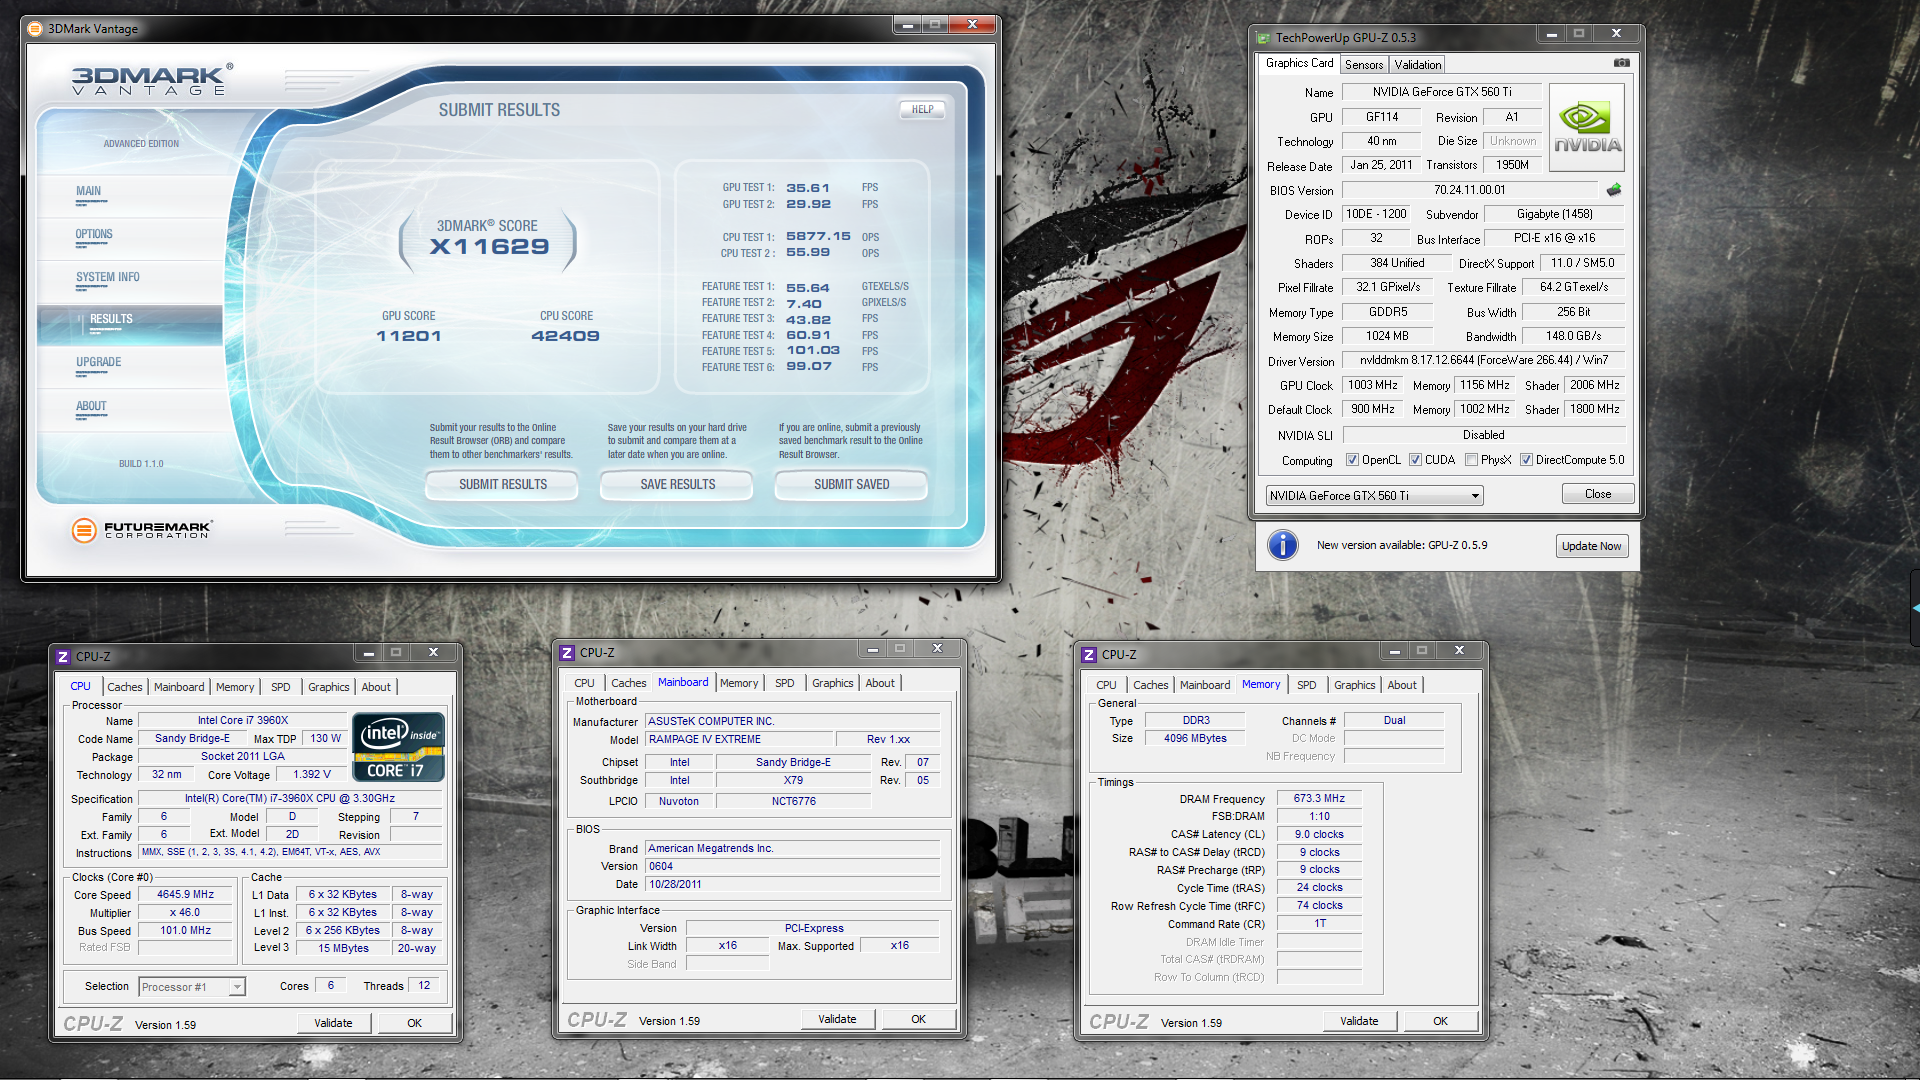
Task: Toggle the PhysX checkbox in GPU-Z
Action: pos(1471,460)
